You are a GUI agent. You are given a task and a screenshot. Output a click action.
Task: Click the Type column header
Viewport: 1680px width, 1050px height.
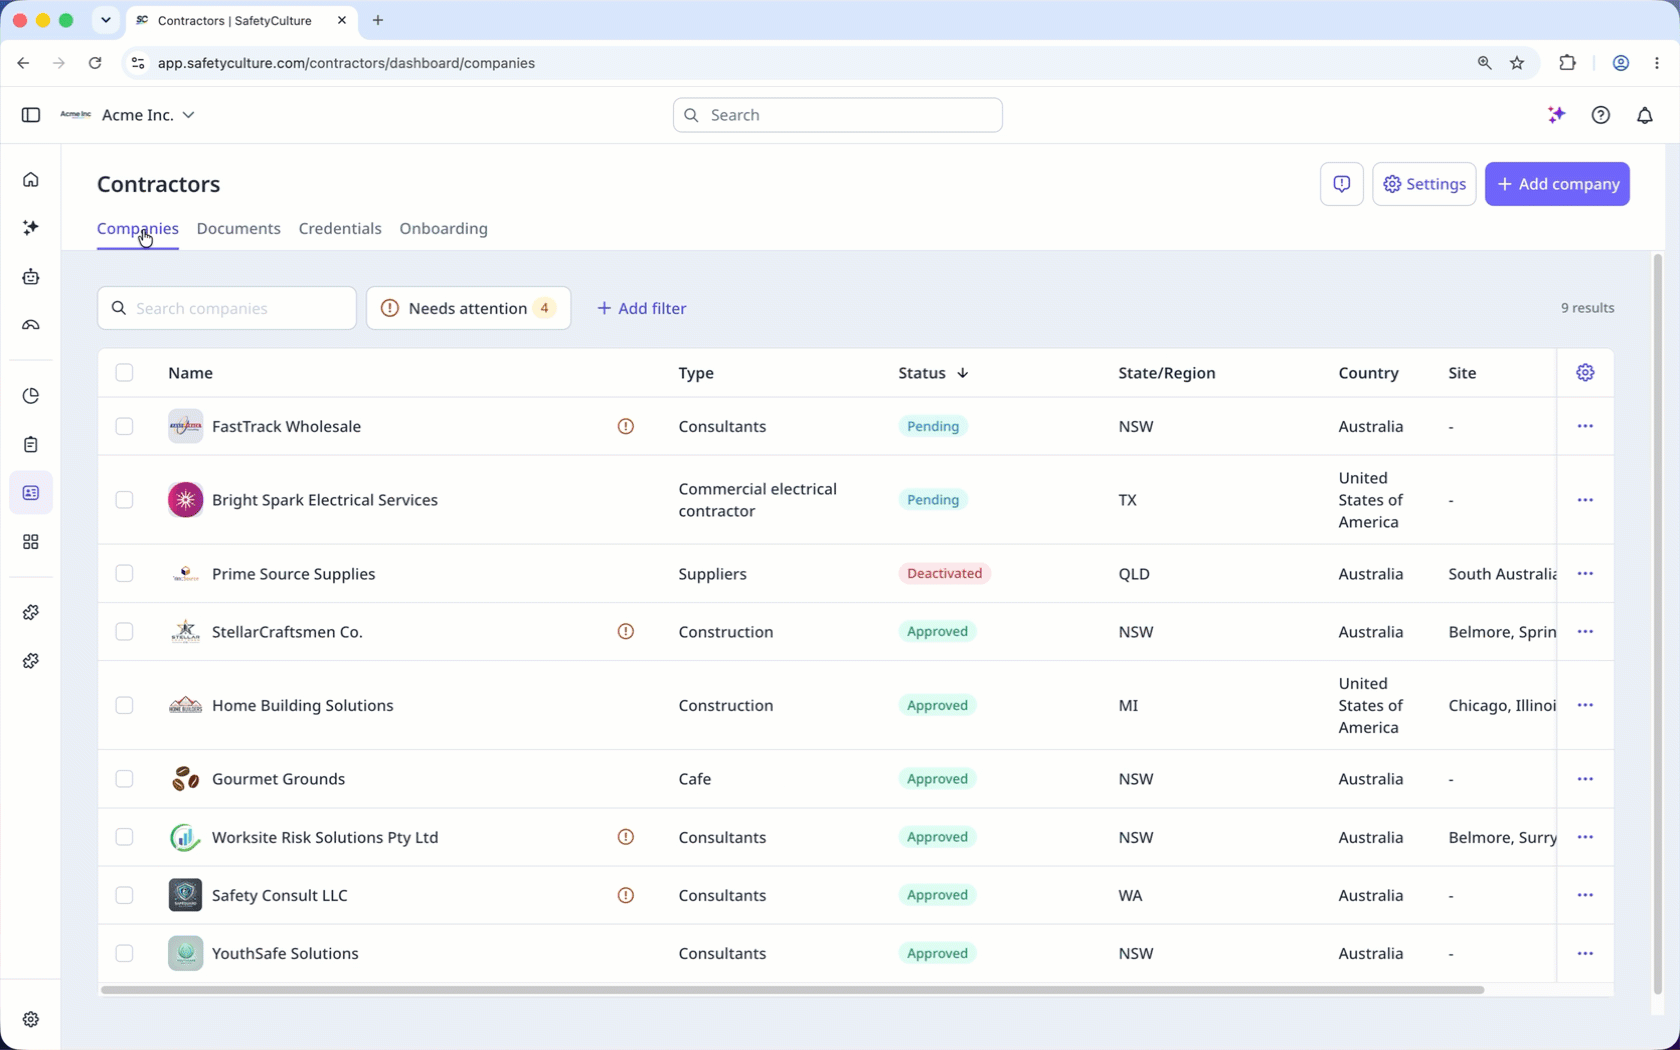coord(696,373)
